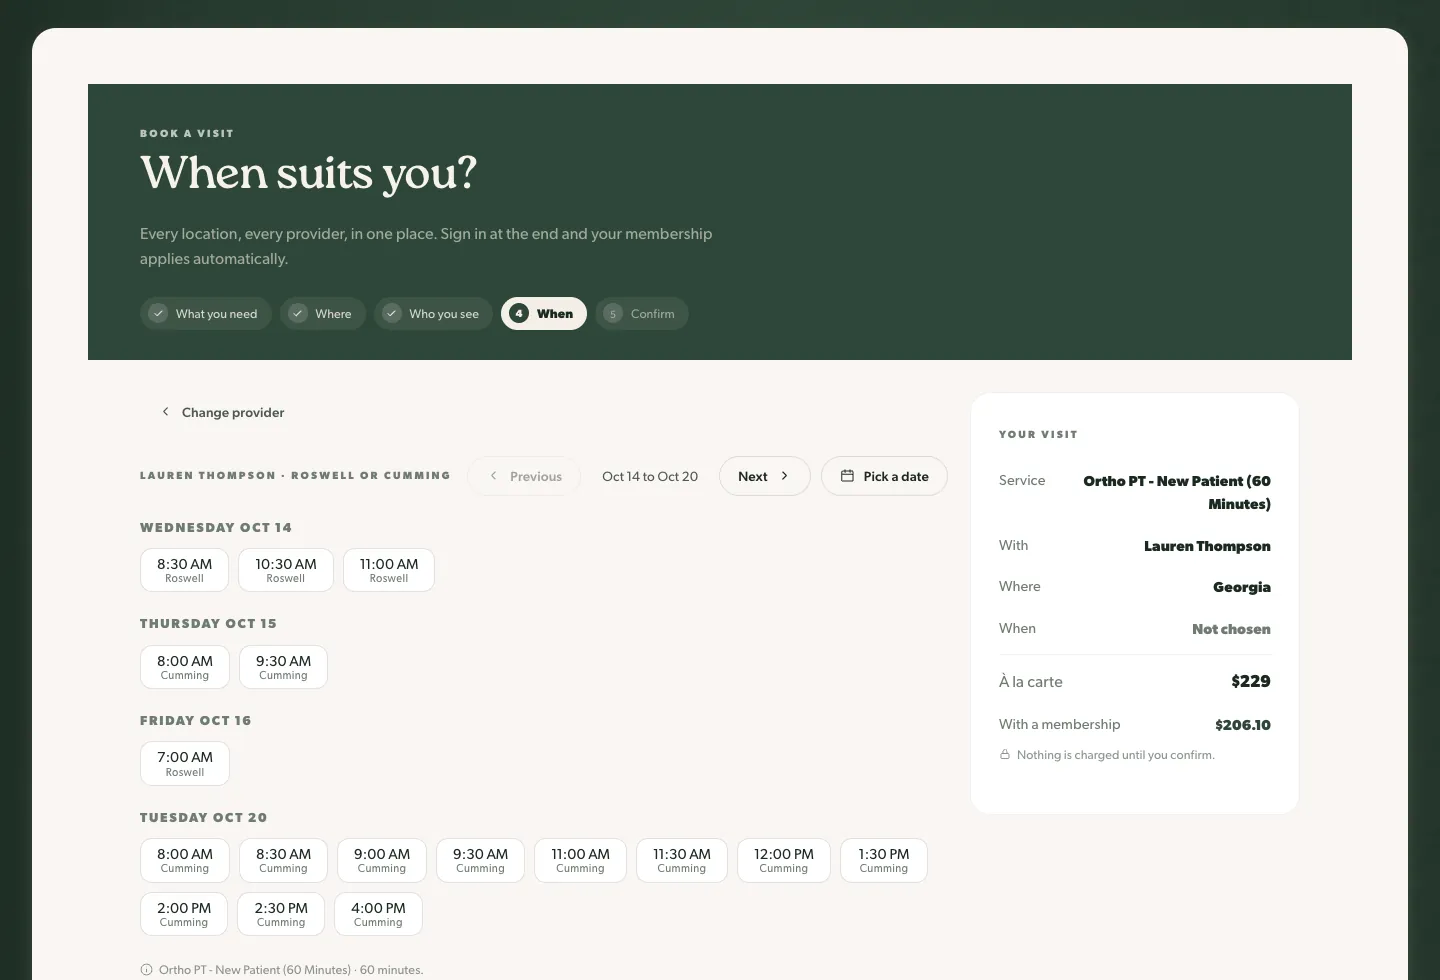
Task: Click the Lauren Thompson · Roswell or Cumming label
Action: (295, 475)
